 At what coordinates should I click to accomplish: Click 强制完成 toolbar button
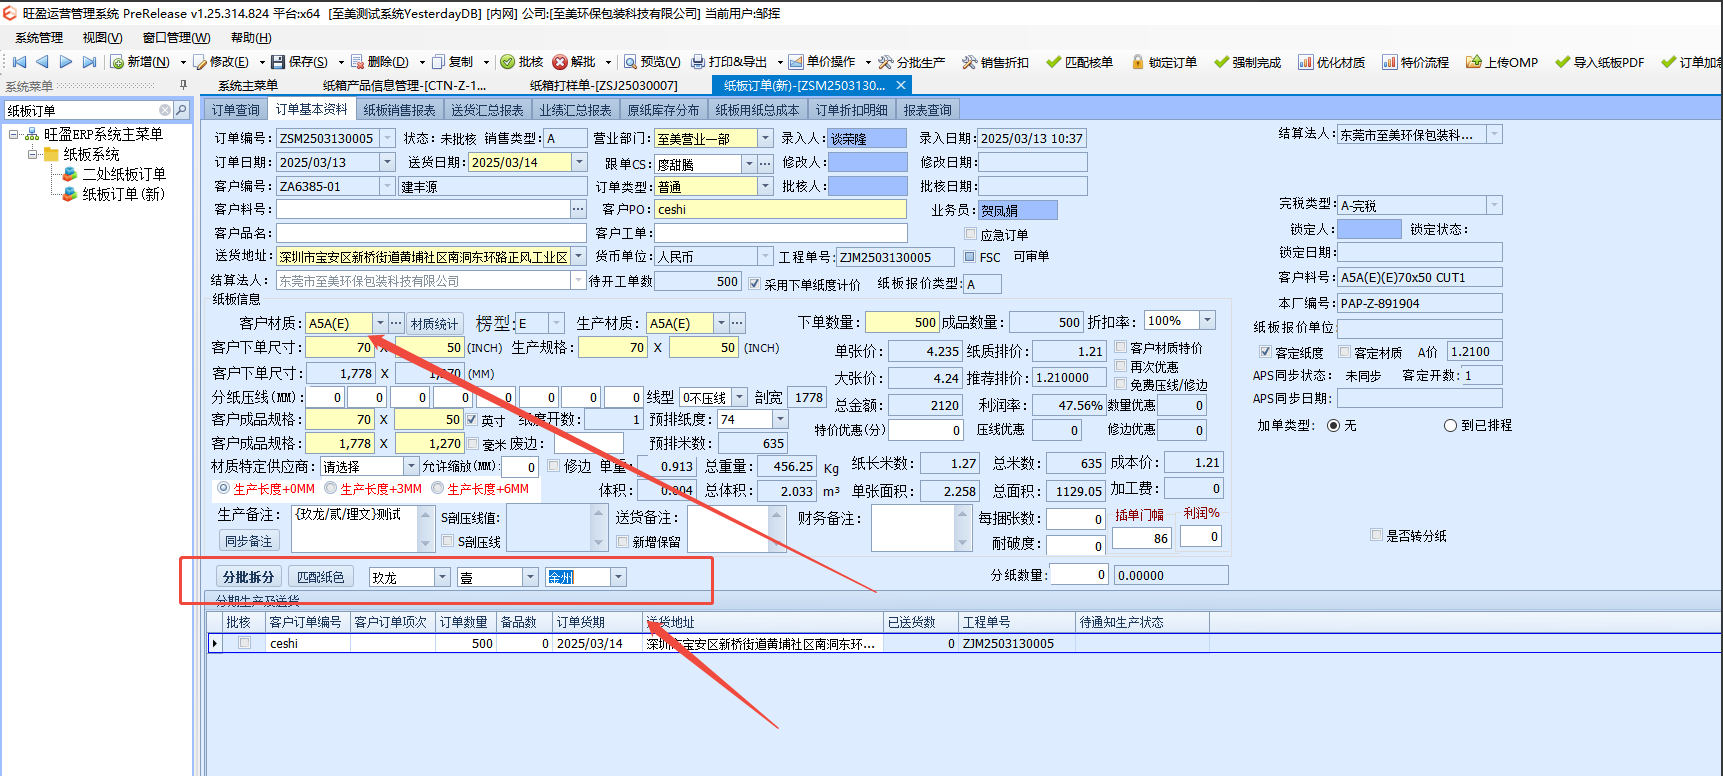tap(1247, 62)
